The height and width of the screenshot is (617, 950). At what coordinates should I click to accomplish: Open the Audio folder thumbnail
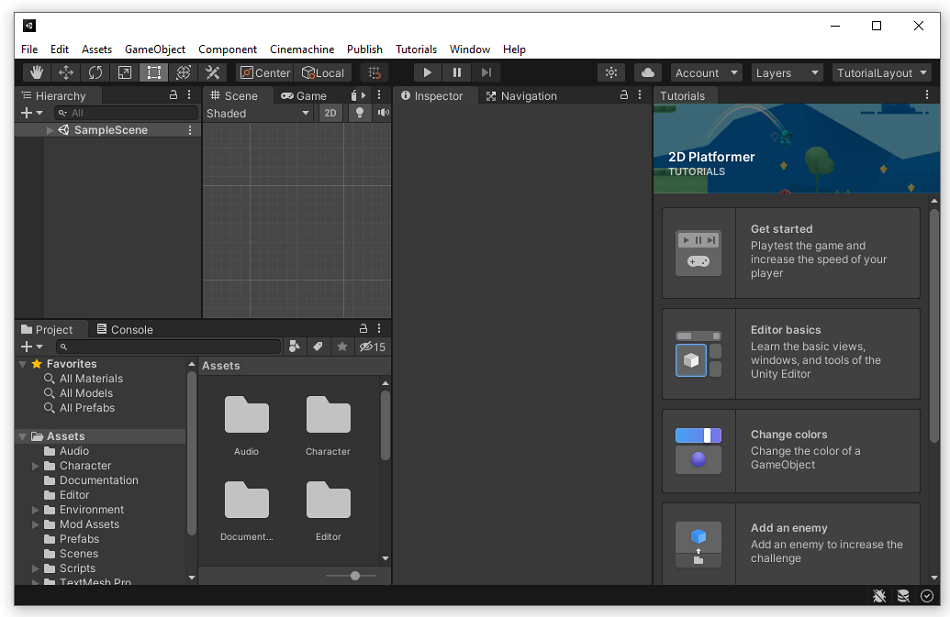click(247, 425)
